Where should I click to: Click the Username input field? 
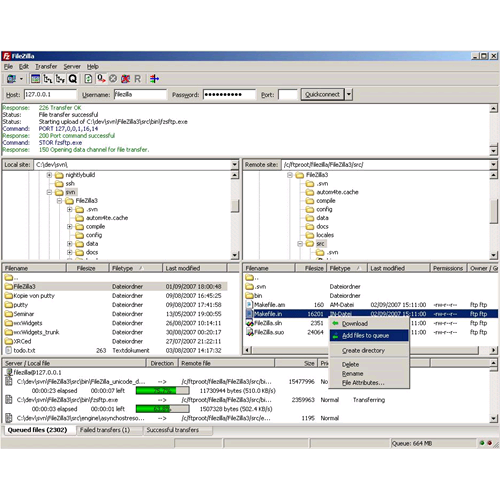[x=140, y=95]
